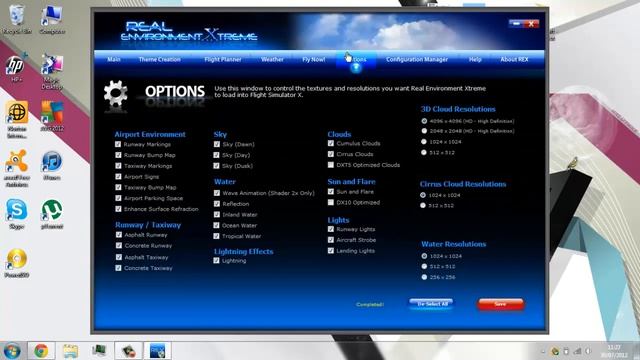
Task: Toggle Cumulus Clouds checkbox
Action: tap(331, 143)
